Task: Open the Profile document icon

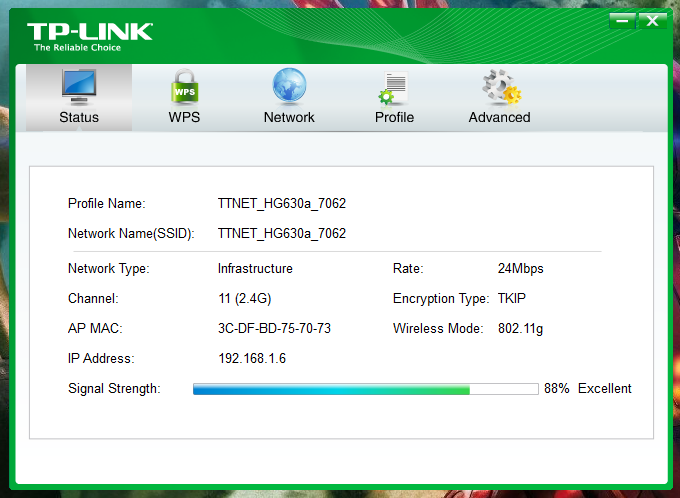Action: coord(394,88)
